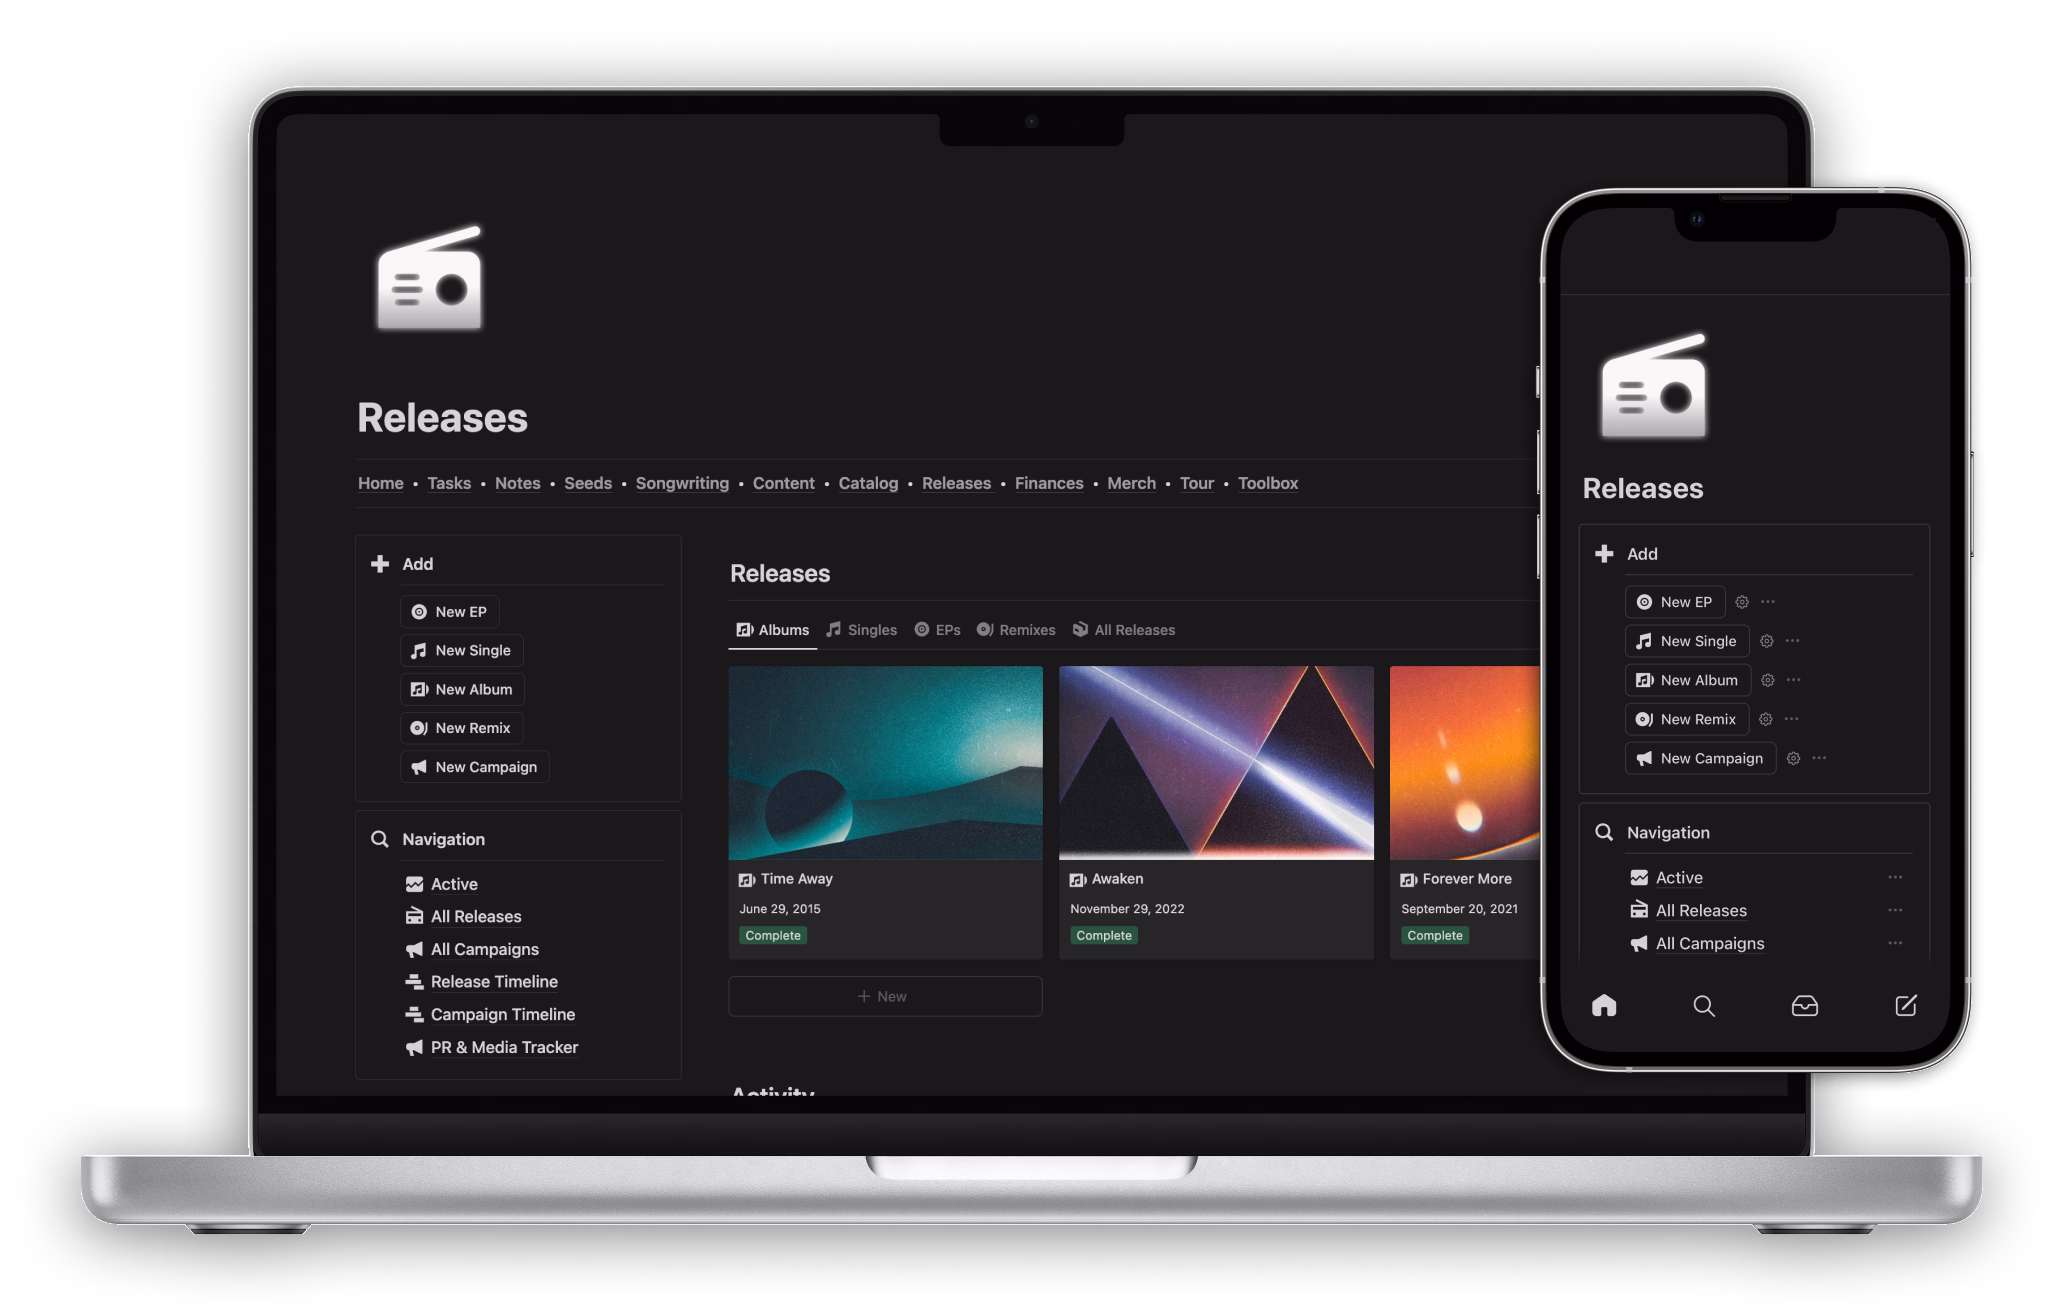This screenshot has width=2064, height=1312.
Task: Click the New EP button on the laptop
Action: click(450, 612)
